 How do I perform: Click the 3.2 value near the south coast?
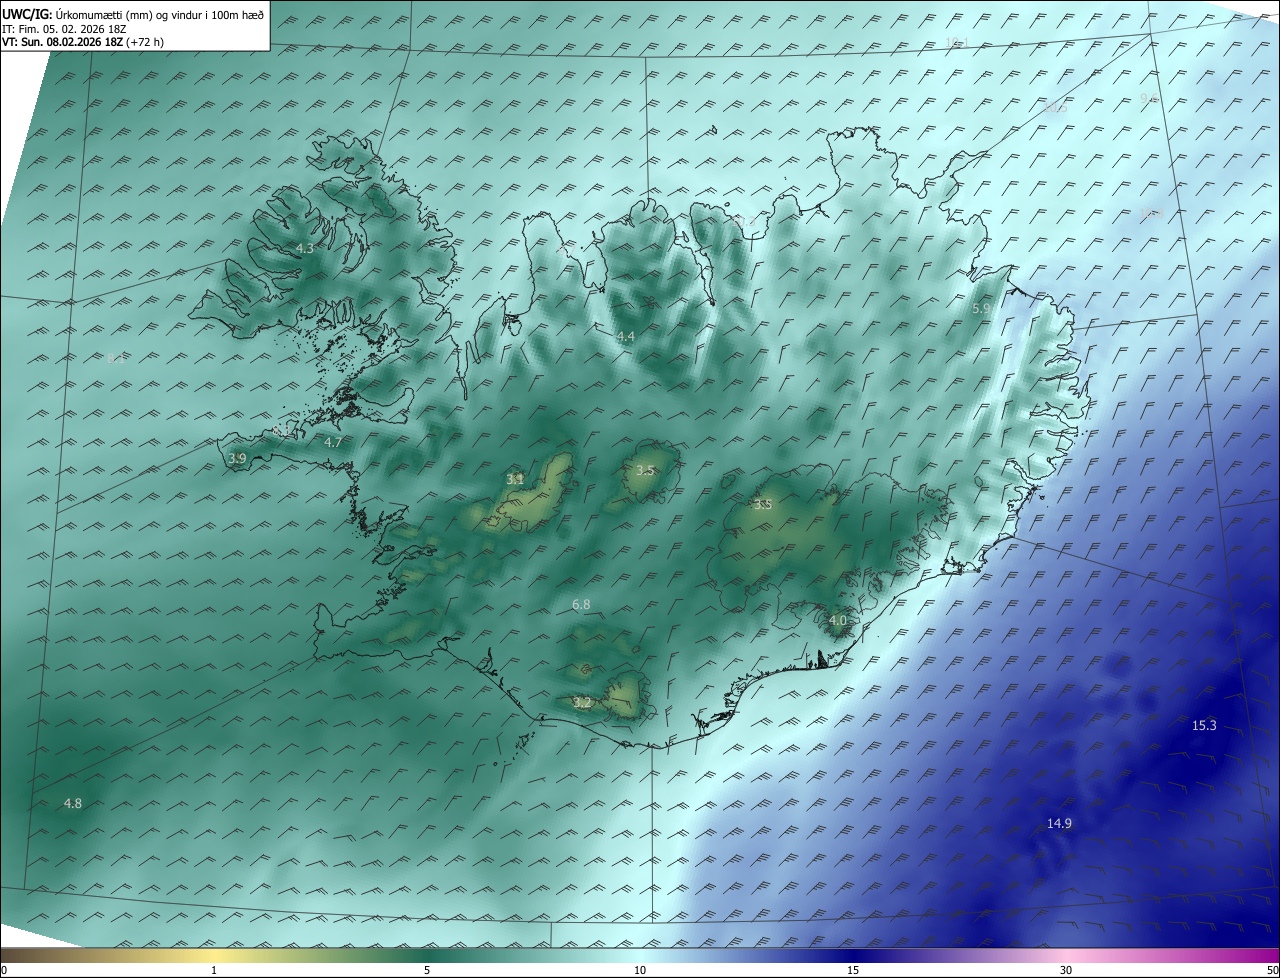click(582, 703)
